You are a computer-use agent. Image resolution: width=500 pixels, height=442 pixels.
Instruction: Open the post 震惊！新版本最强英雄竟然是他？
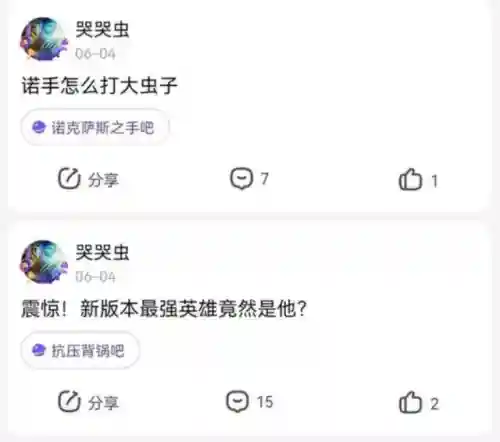[x=164, y=309]
